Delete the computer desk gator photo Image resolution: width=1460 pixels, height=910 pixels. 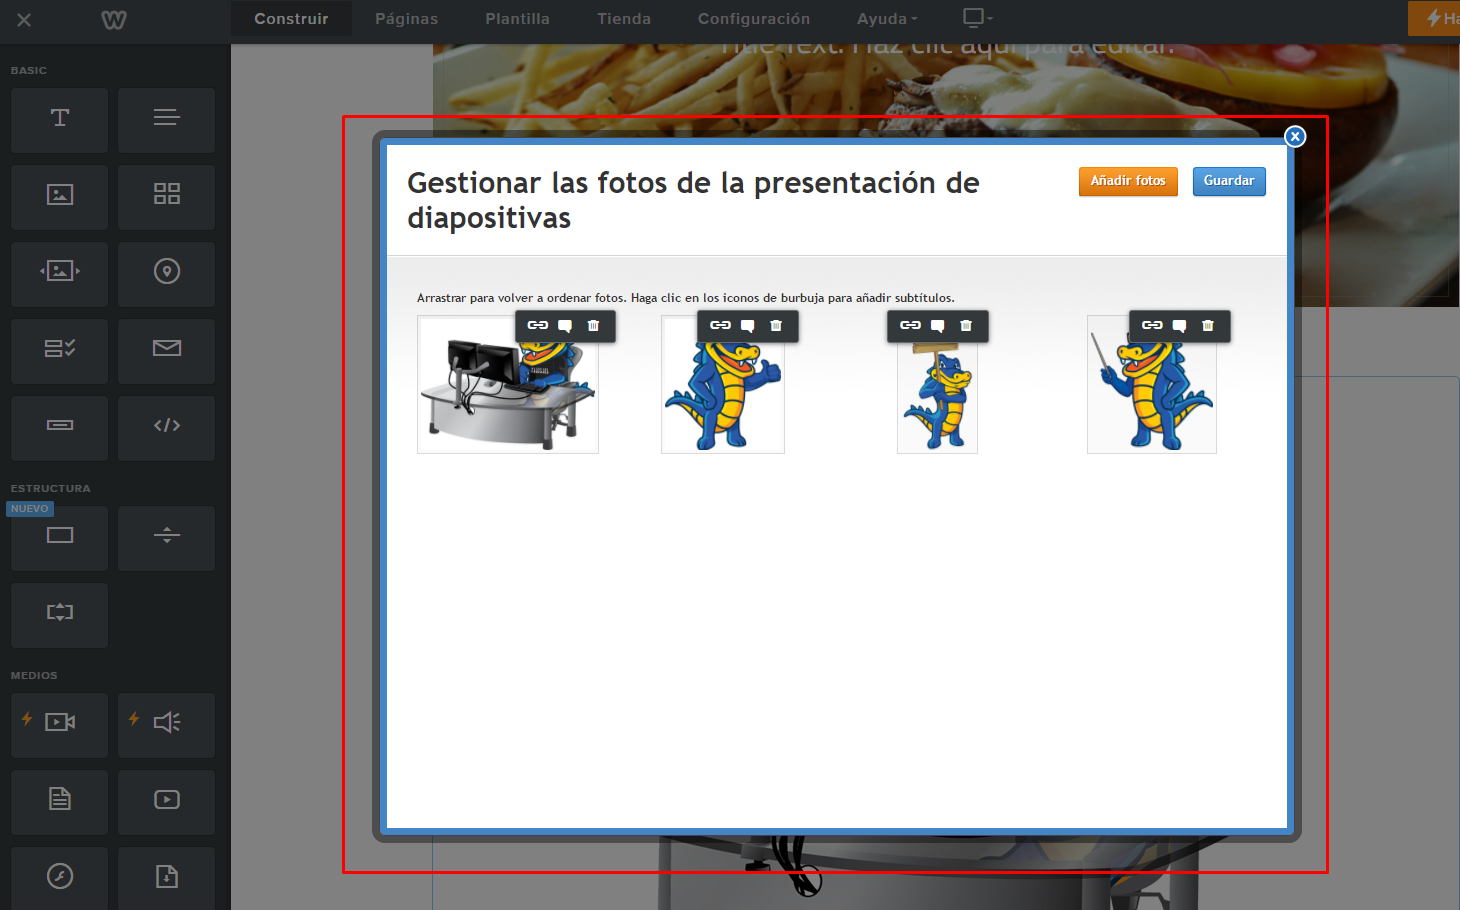click(593, 326)
